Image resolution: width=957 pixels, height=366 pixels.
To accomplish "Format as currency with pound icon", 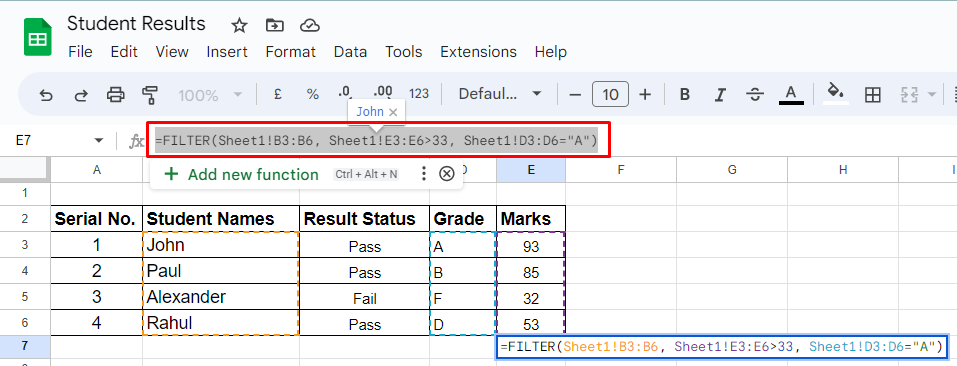I will pos(278,94).
